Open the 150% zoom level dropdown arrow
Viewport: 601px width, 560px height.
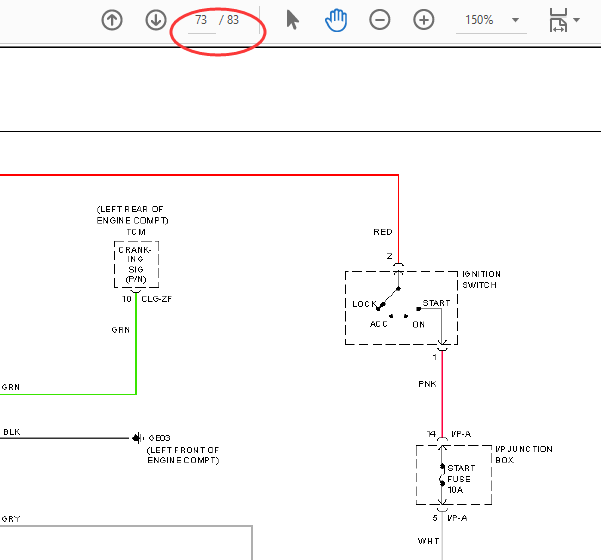tap(516, 20)
